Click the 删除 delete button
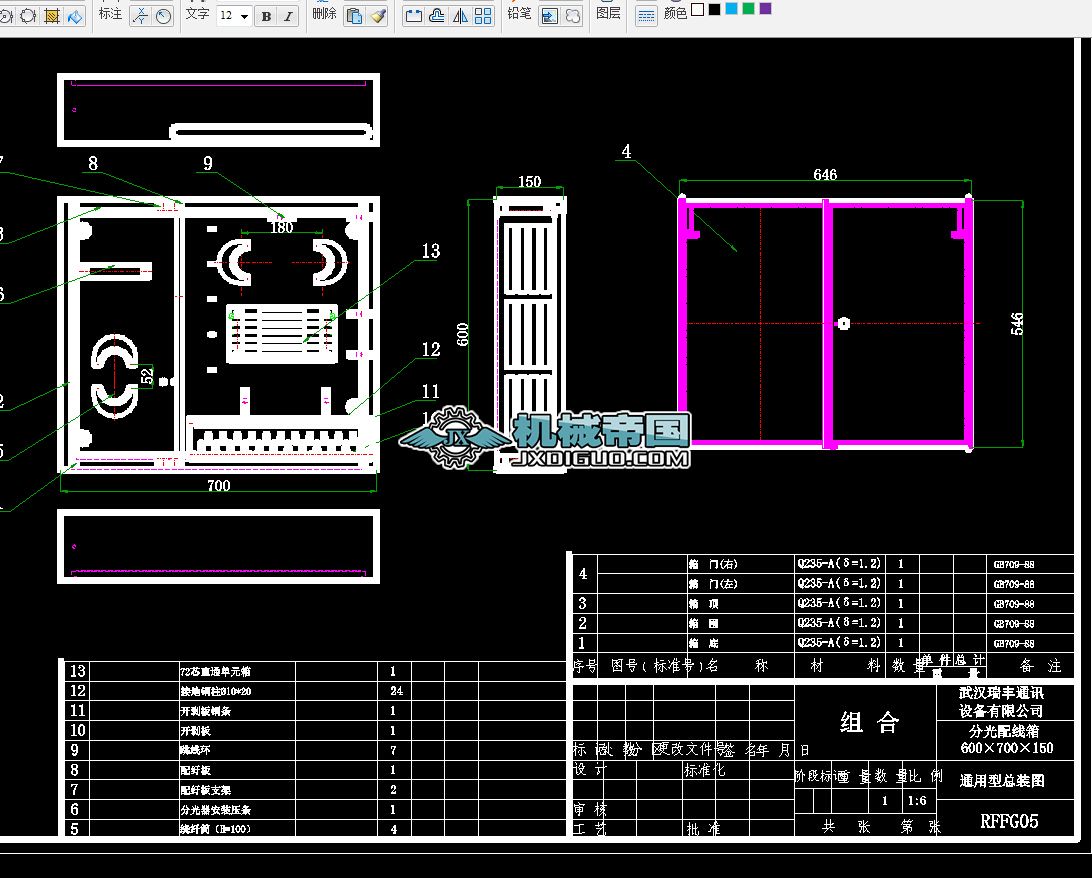 coord(324,13)
